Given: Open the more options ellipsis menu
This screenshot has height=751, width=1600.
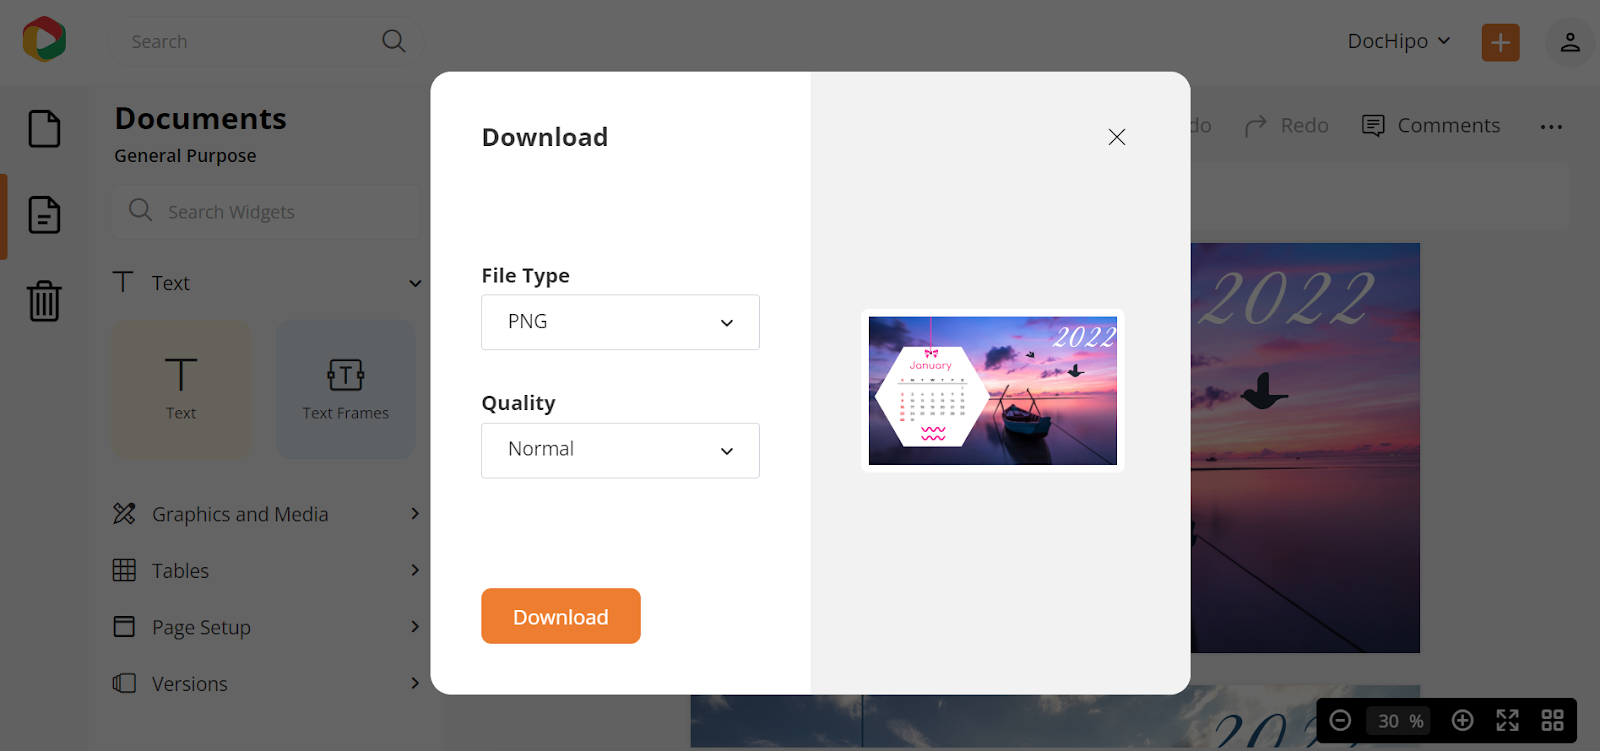Looking at the screenshot, I should click(1551, 127).
